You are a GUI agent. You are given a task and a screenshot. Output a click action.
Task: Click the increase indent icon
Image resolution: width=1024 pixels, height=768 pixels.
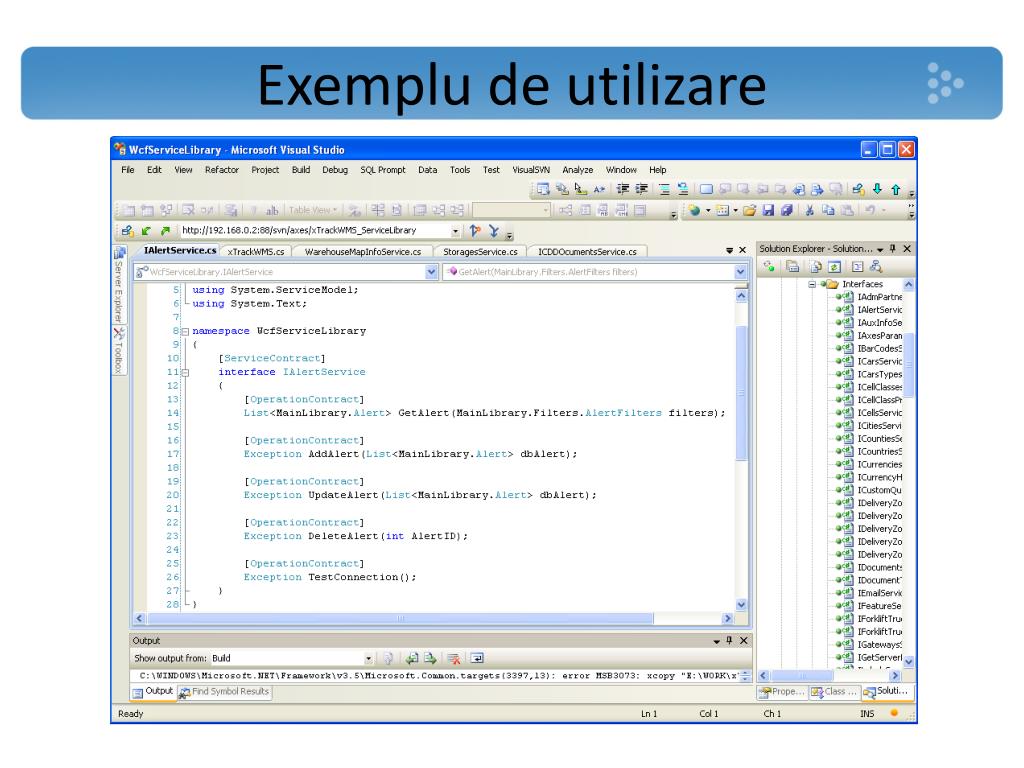(x=642, y=189)
